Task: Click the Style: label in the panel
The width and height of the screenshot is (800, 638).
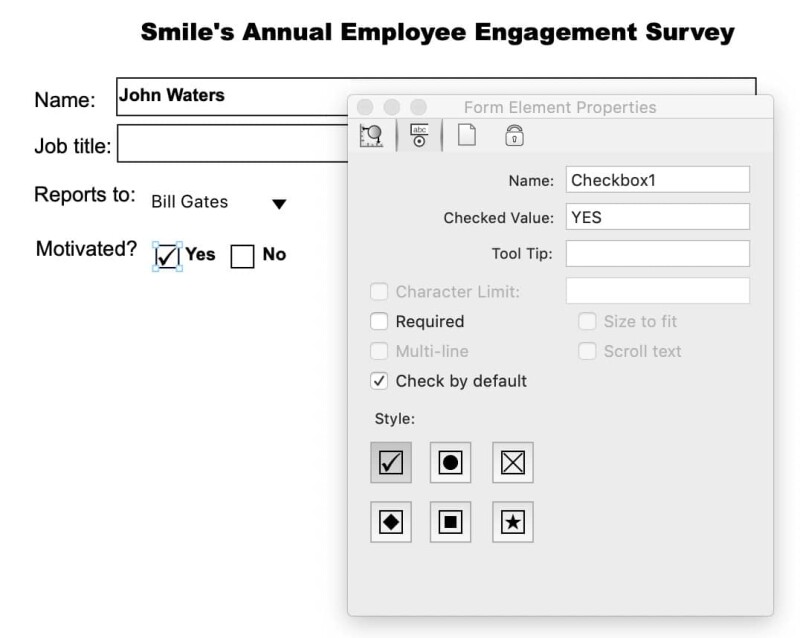Action: coord(395,419)
